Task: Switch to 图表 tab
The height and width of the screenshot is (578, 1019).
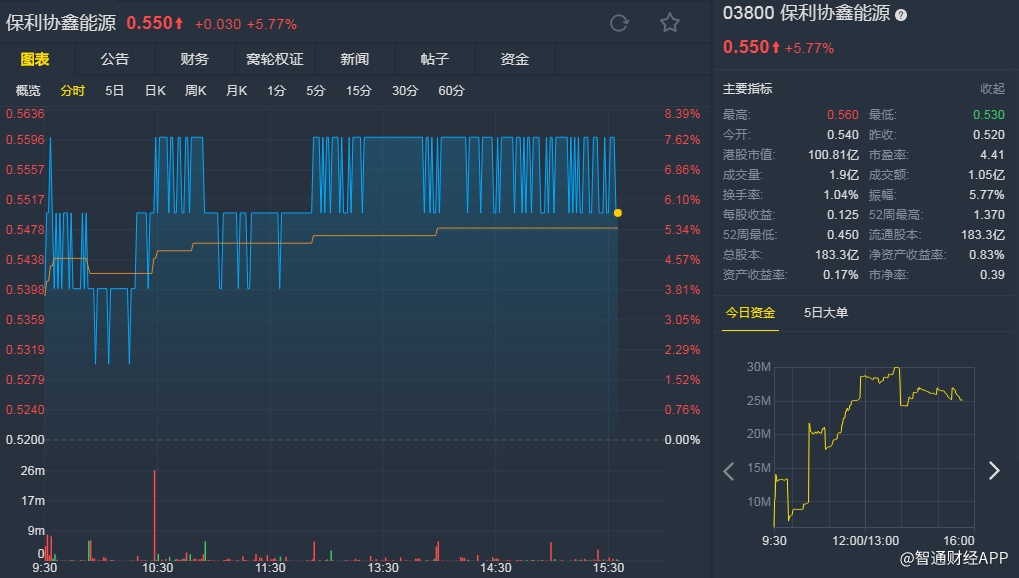Action: click(x=35, y=59)
